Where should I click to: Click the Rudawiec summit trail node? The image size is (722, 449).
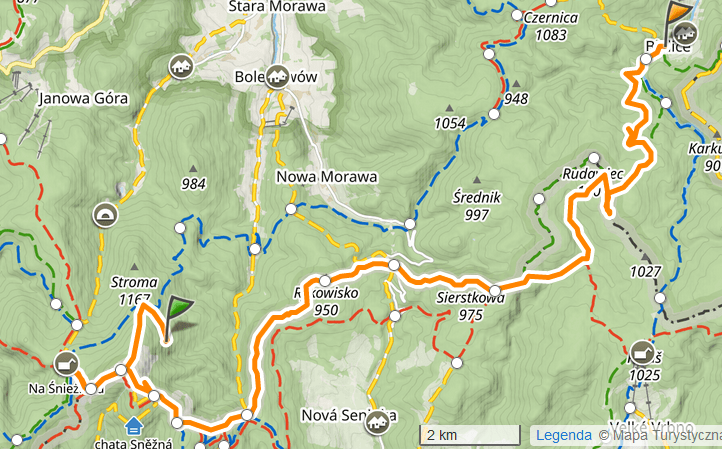click(x=594, y=158)
